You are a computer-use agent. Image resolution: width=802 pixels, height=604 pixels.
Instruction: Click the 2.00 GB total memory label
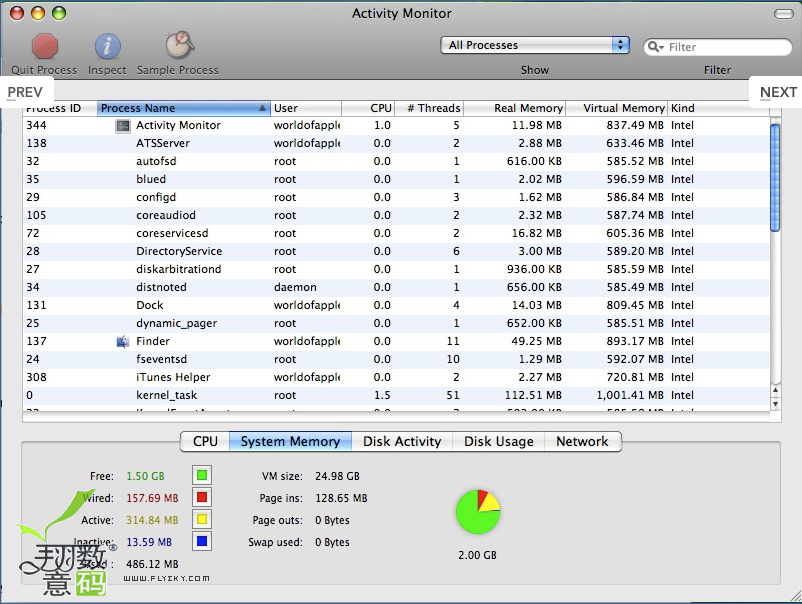(x=477, y=555)
